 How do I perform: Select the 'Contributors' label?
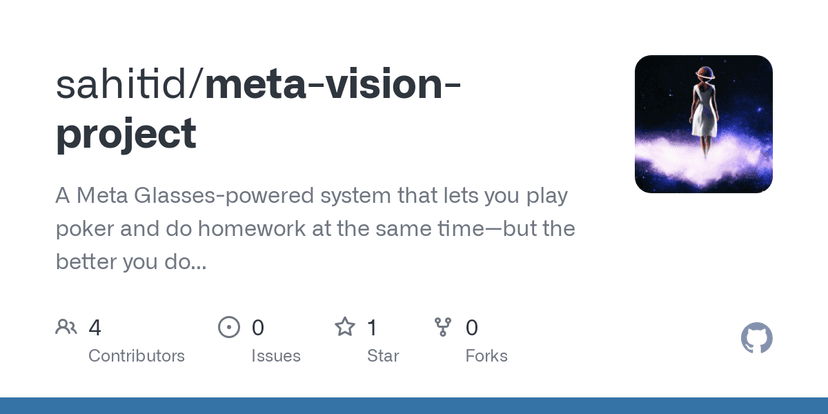coord(136,356)
